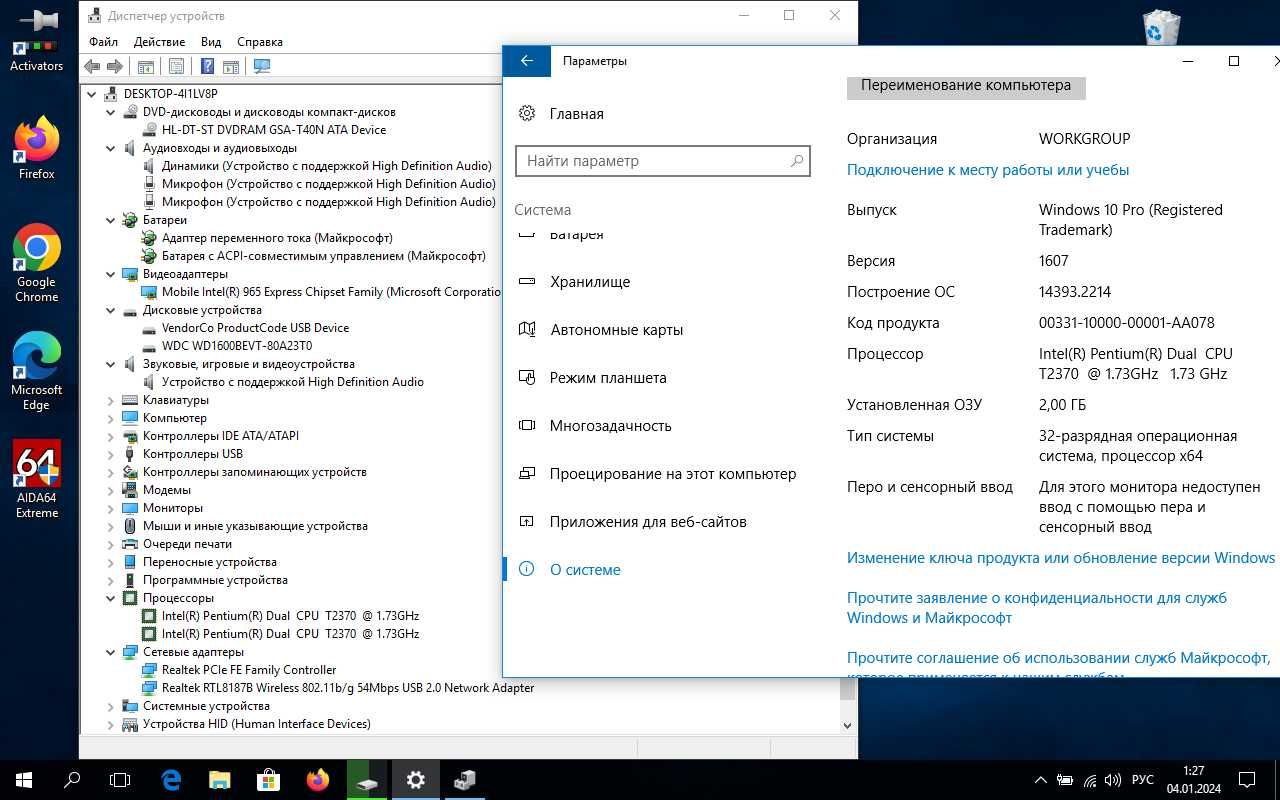The image size is (1280, 800).
Task: Collapse the Процессоры category
Action: pos(111,598)
